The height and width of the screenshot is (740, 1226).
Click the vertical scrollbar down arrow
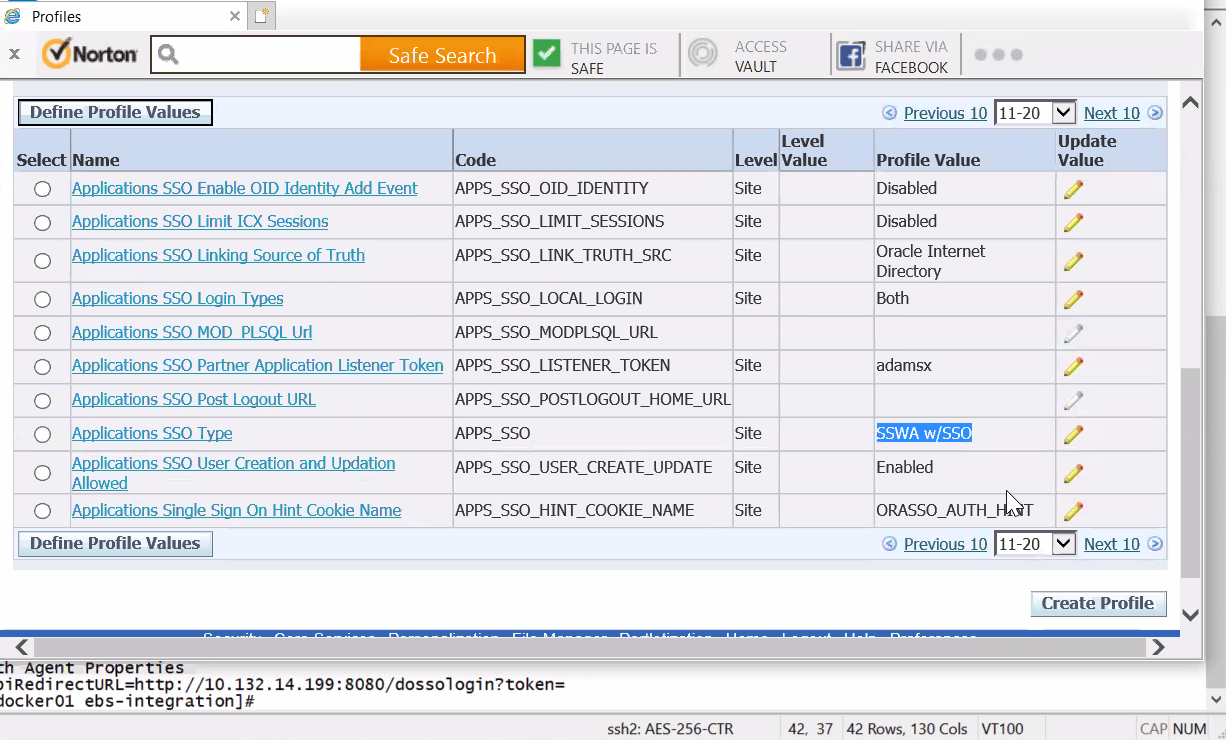pyautogui.click(x=1190, y=614)
